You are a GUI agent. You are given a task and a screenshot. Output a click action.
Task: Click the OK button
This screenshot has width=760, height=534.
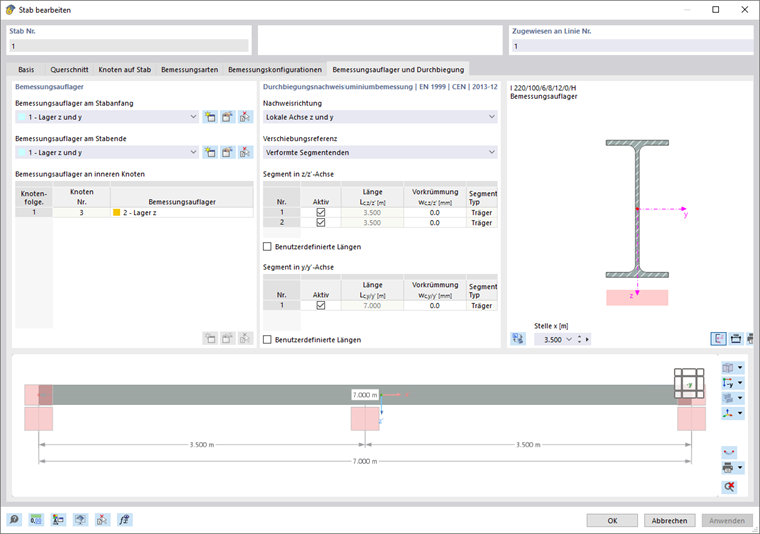coord(612,520)
